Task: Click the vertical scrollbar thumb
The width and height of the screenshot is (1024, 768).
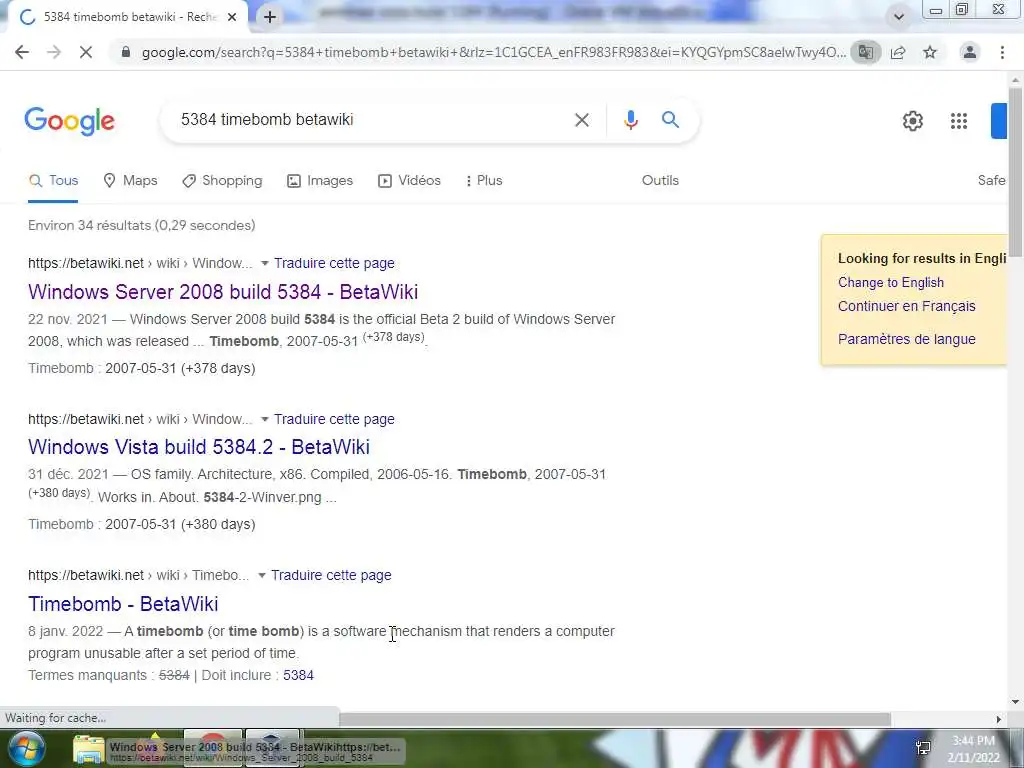Action: [x=1015, y=170]
